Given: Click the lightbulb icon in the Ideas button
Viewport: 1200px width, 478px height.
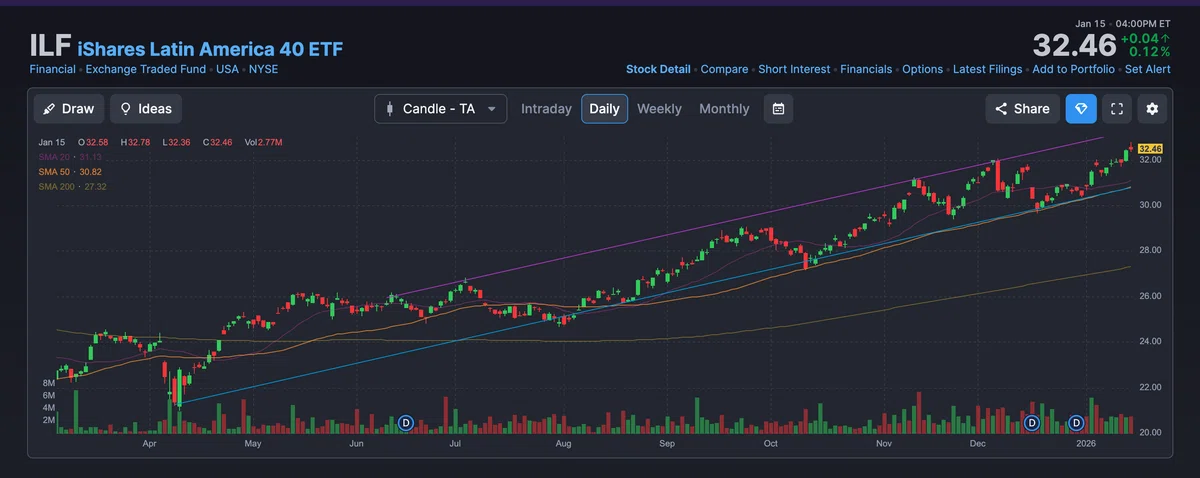Looking at the screenshot, I should coord(126,109).
